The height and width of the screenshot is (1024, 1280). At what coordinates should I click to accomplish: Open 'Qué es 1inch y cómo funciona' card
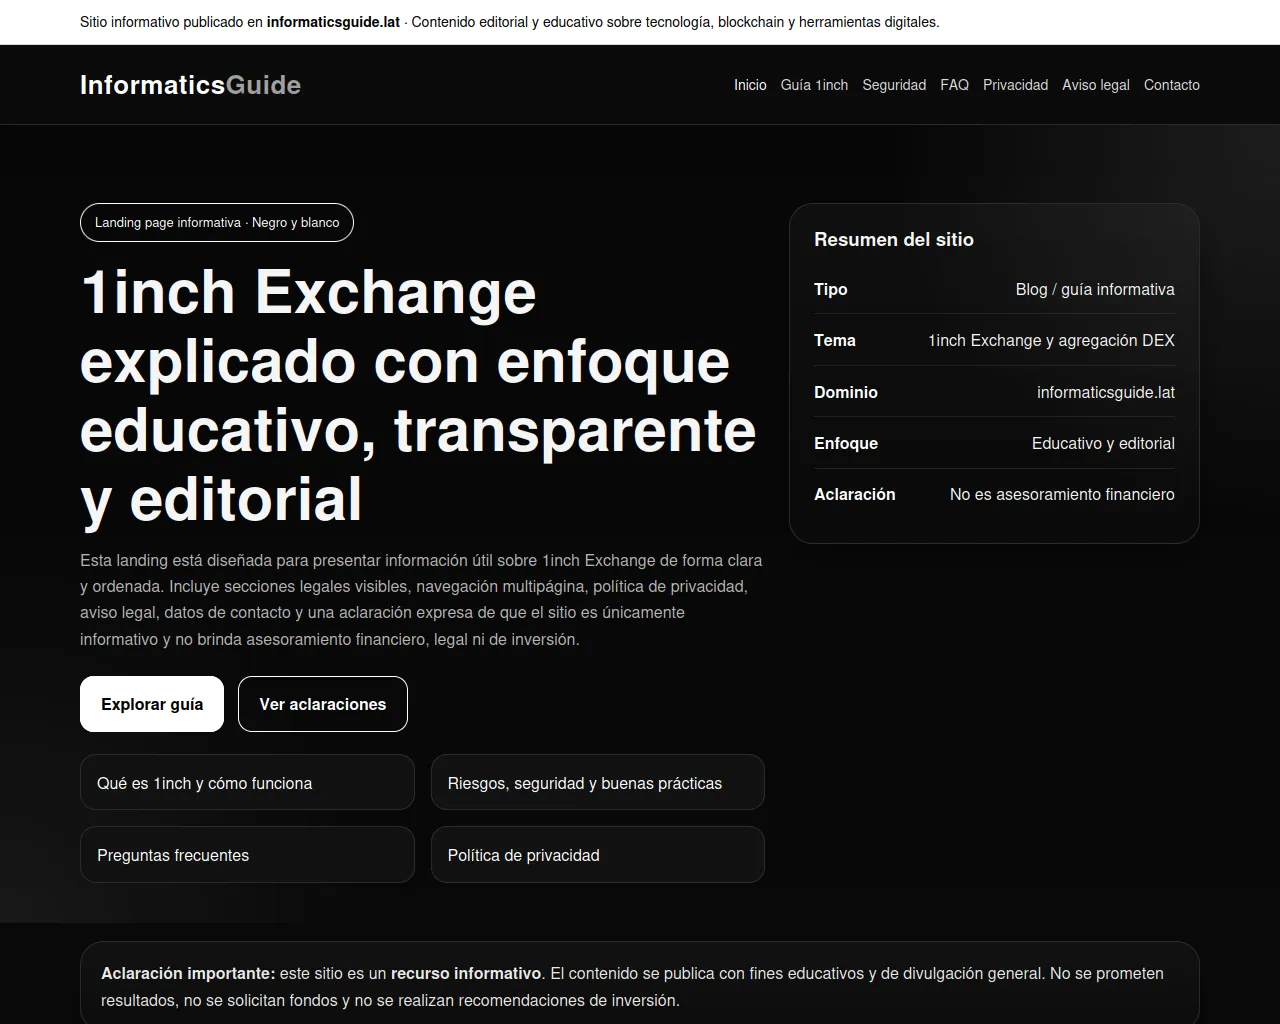tap(247, 782)
